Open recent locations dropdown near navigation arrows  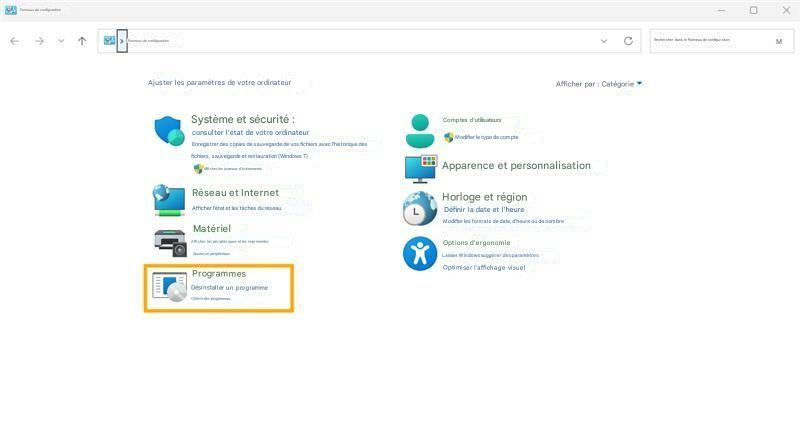pos(61,41)
